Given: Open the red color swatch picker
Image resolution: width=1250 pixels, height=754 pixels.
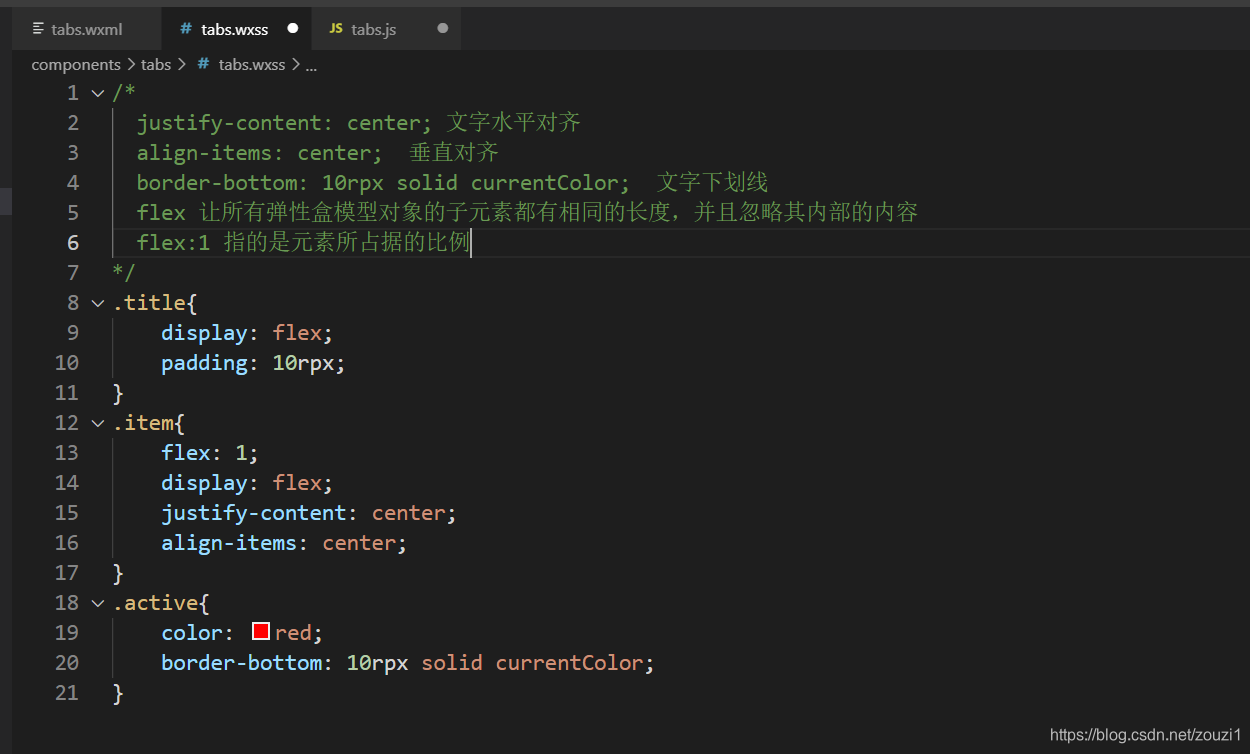Looking at the screenshot, I should point(261,631).
